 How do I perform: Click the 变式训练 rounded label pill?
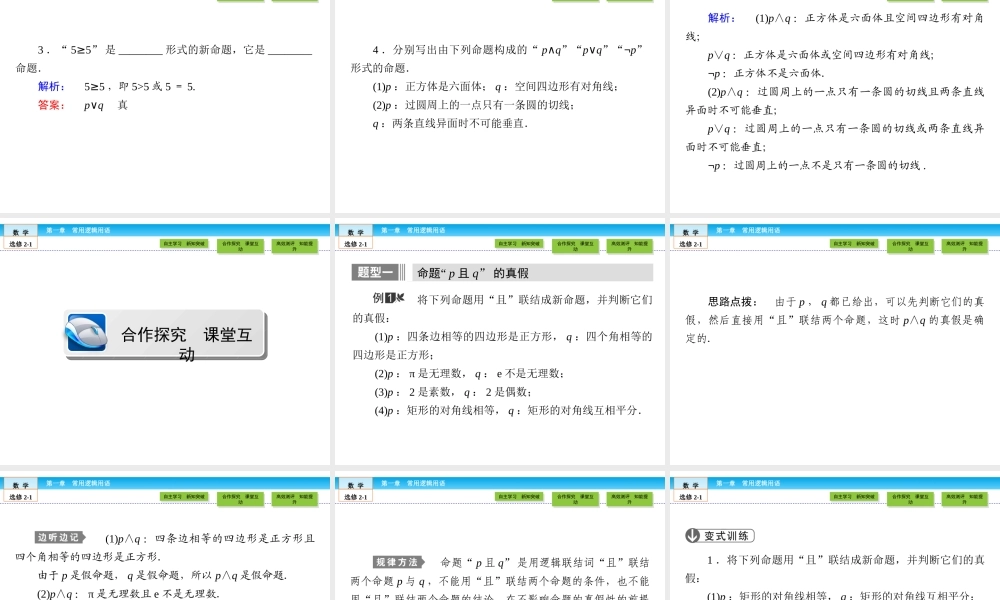click(x=728, y=535)
